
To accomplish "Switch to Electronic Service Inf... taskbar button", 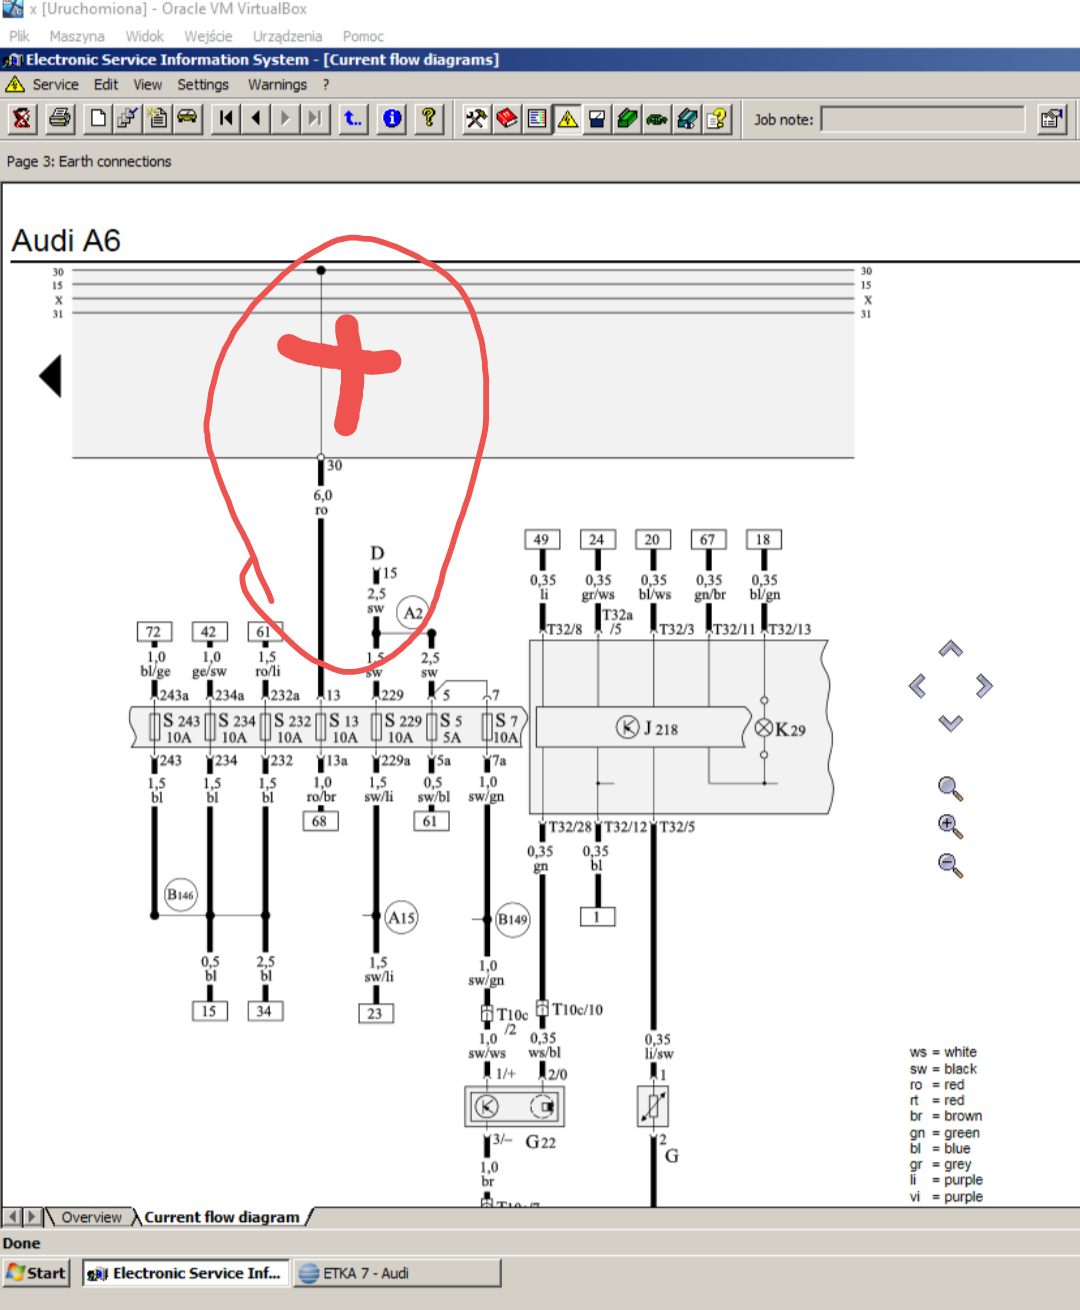I will tap(185, 1273).
